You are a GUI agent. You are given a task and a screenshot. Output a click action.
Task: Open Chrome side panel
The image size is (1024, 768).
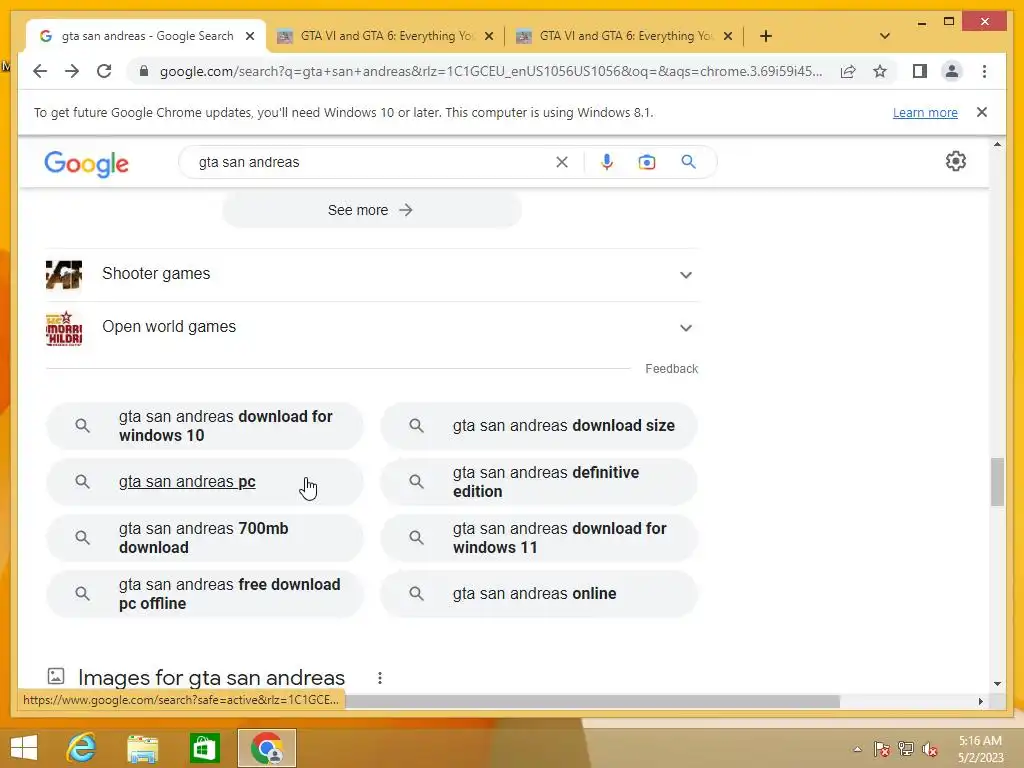920,71
